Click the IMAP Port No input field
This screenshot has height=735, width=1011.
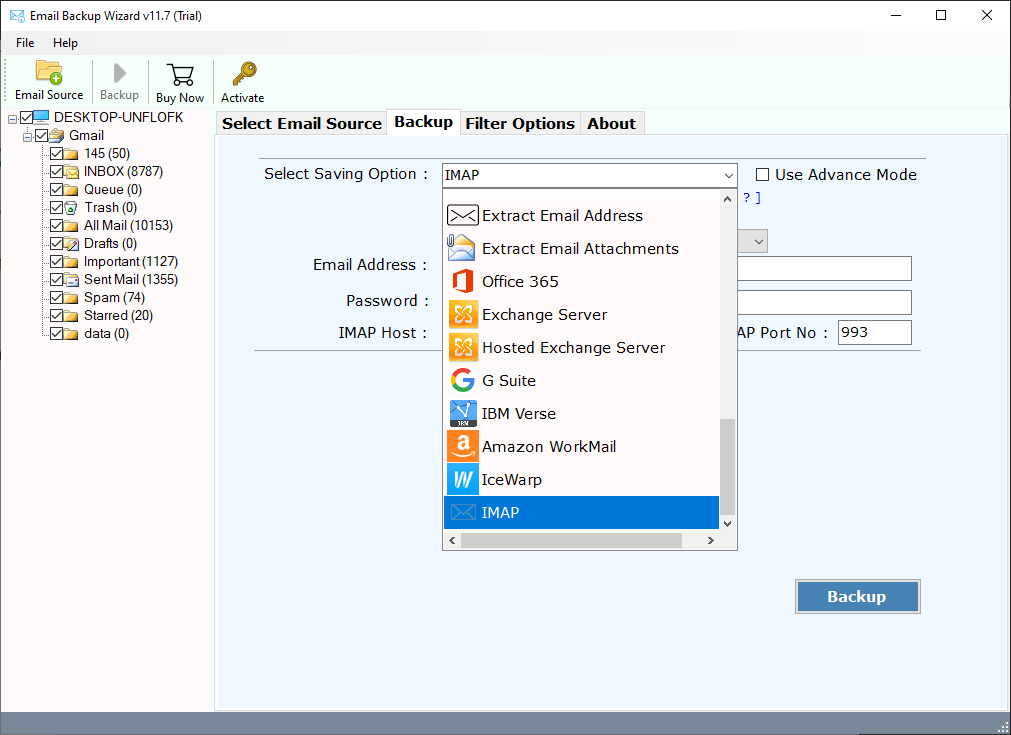[x=874, y=333]
